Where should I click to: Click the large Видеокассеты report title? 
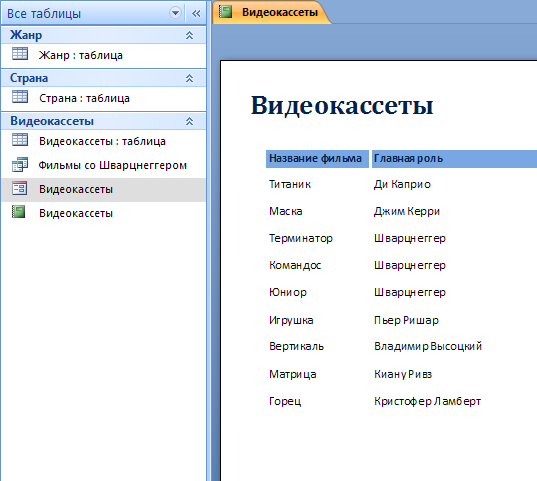(x=342, y=105)
